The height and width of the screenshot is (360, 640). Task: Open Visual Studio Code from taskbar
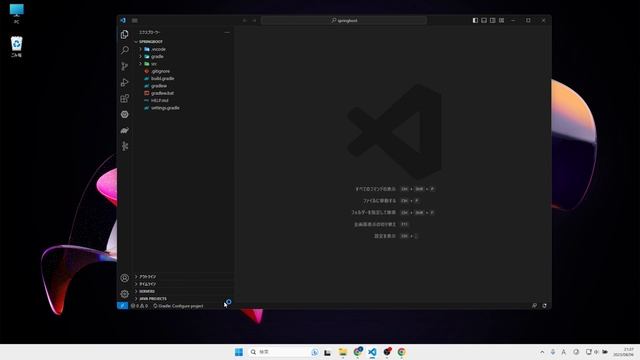click(372, 352)
